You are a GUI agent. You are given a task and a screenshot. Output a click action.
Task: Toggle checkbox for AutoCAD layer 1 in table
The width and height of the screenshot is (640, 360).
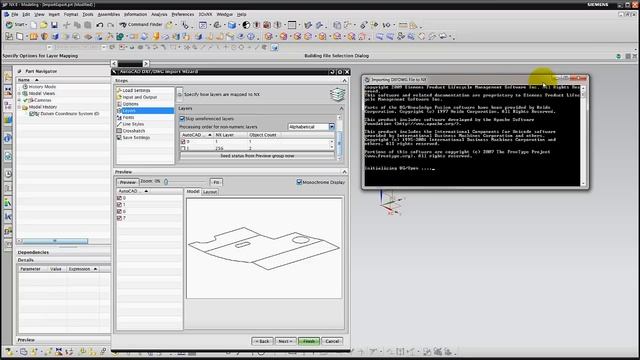(x=183, y=148)
